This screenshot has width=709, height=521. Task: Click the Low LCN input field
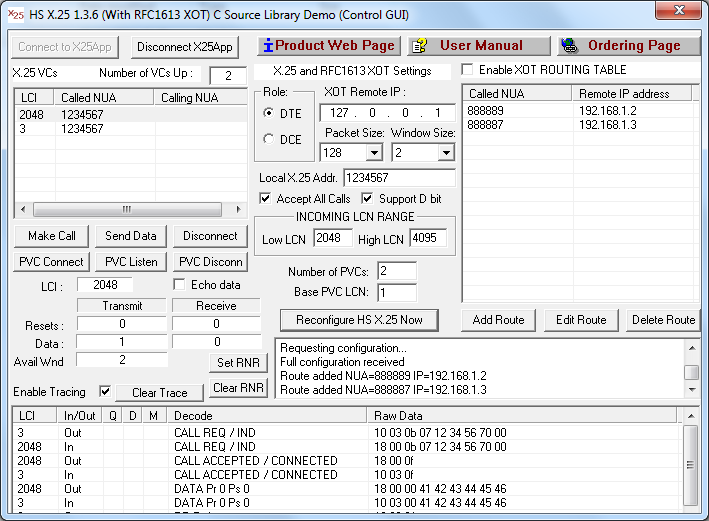coord(333,238)
